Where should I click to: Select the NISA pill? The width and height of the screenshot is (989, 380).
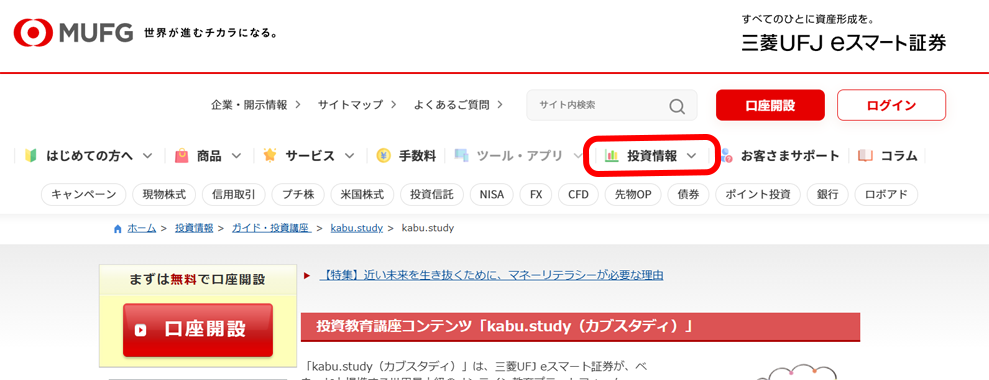click(x=492, y=194)
